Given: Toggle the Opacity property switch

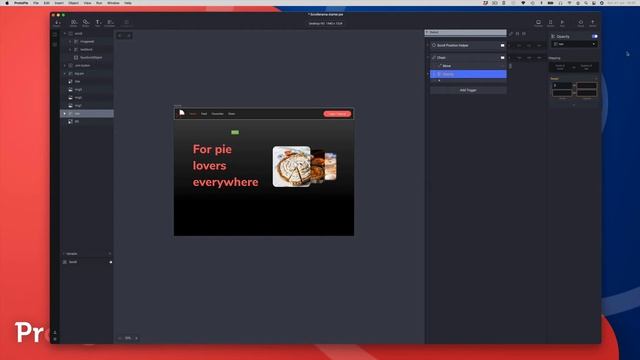Looking at the screenshot, I should pyautogui.click(x=595, y=36).
